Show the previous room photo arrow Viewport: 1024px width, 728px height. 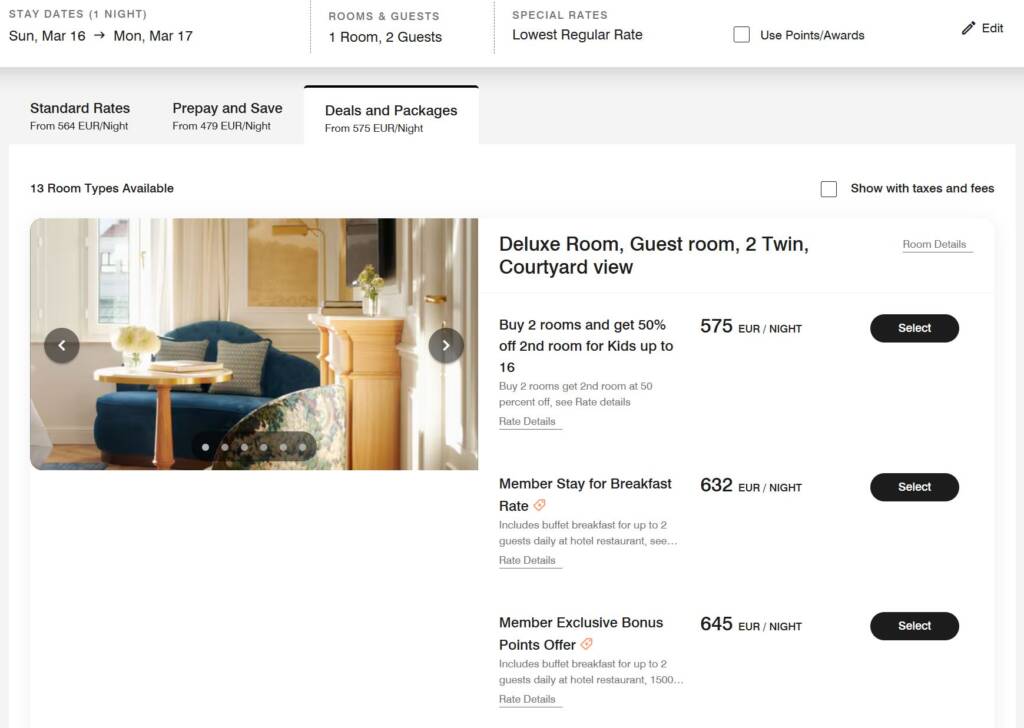click(x=62, y=345)
